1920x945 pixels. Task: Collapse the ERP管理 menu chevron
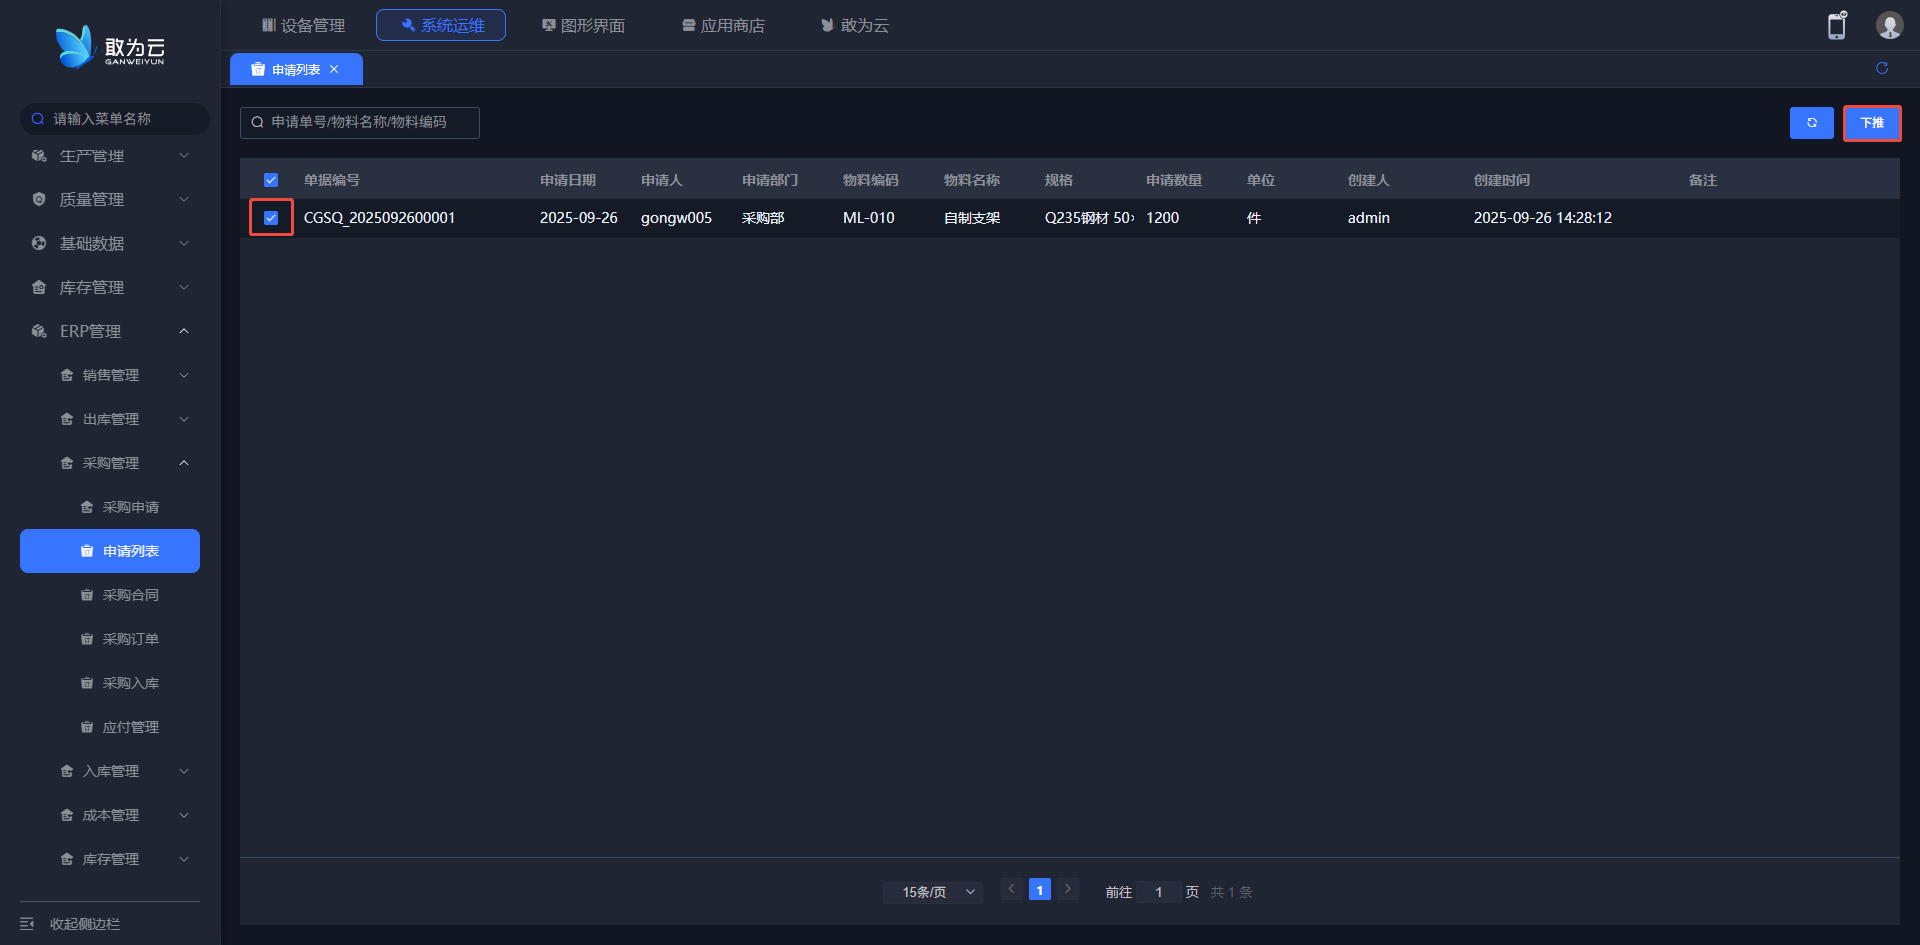click(x=184, y=331)
